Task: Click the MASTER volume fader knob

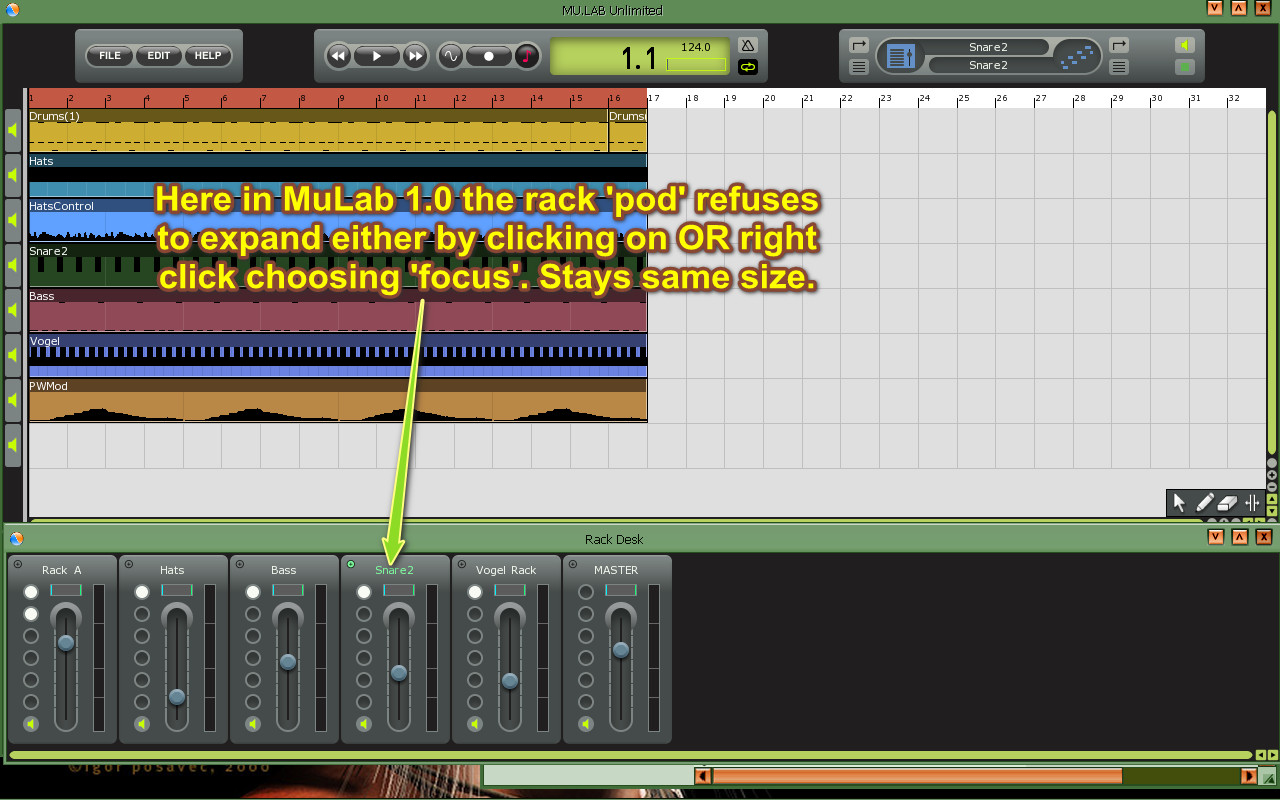Action: [x=621, y=650]
